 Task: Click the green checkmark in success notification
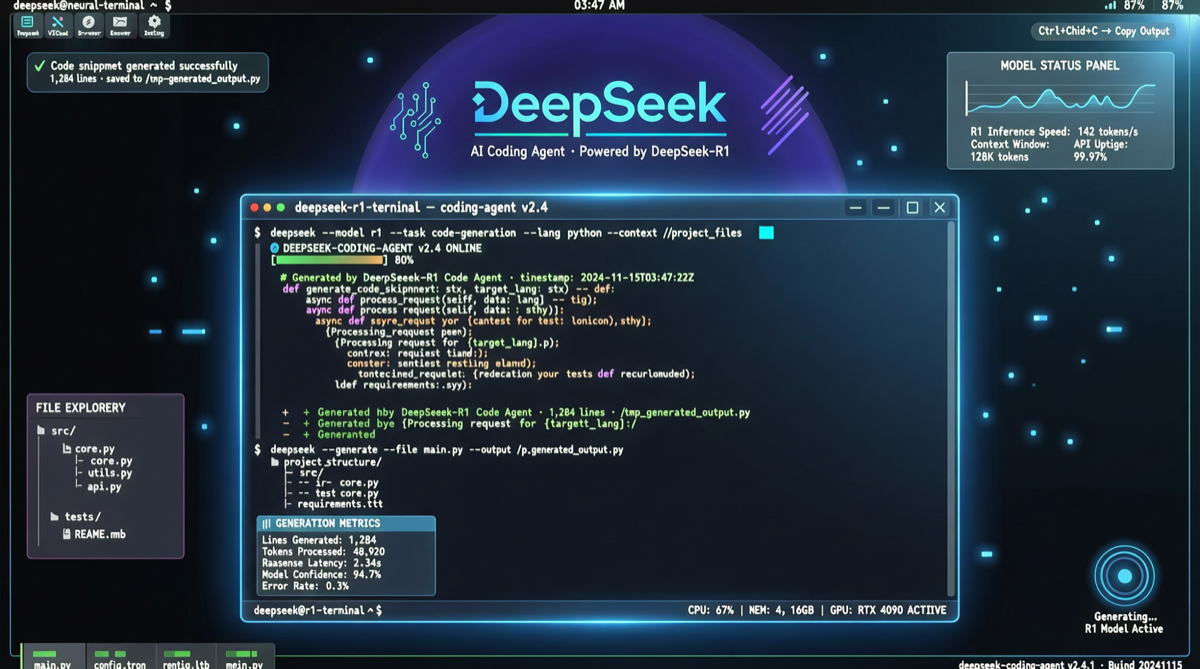click(40, 66)
